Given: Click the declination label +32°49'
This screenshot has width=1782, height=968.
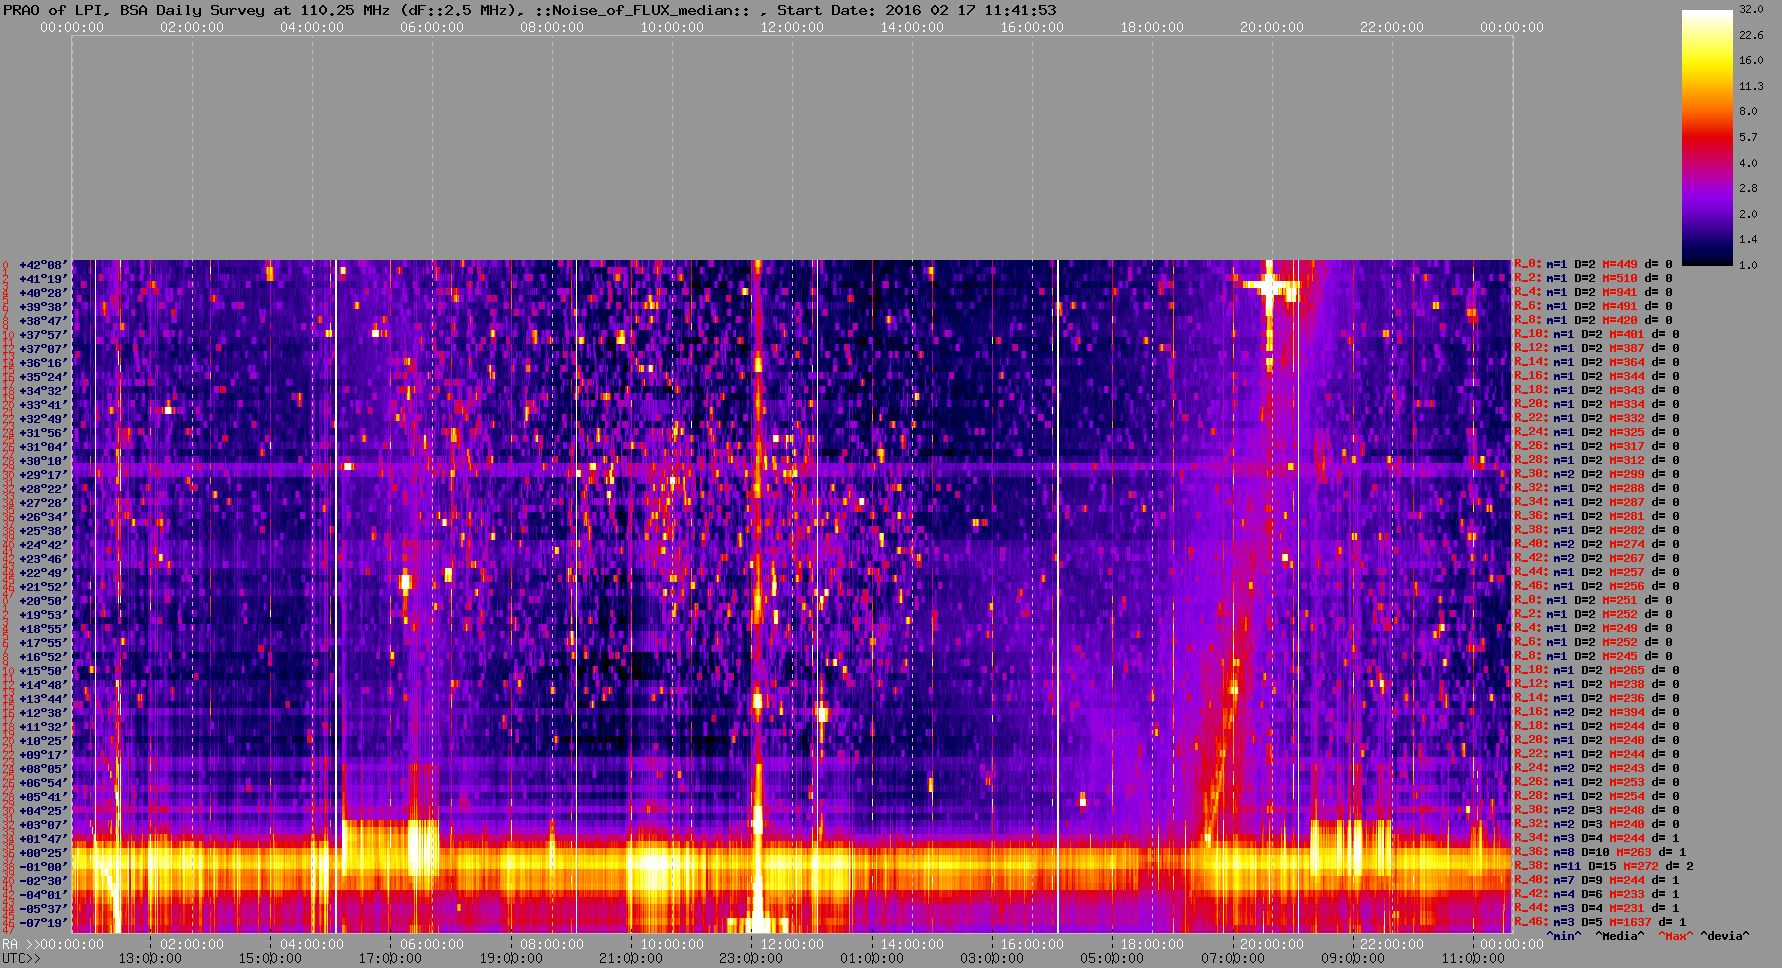Looking at the screenshot, I should pyautogui.click(x=43, y=419).
